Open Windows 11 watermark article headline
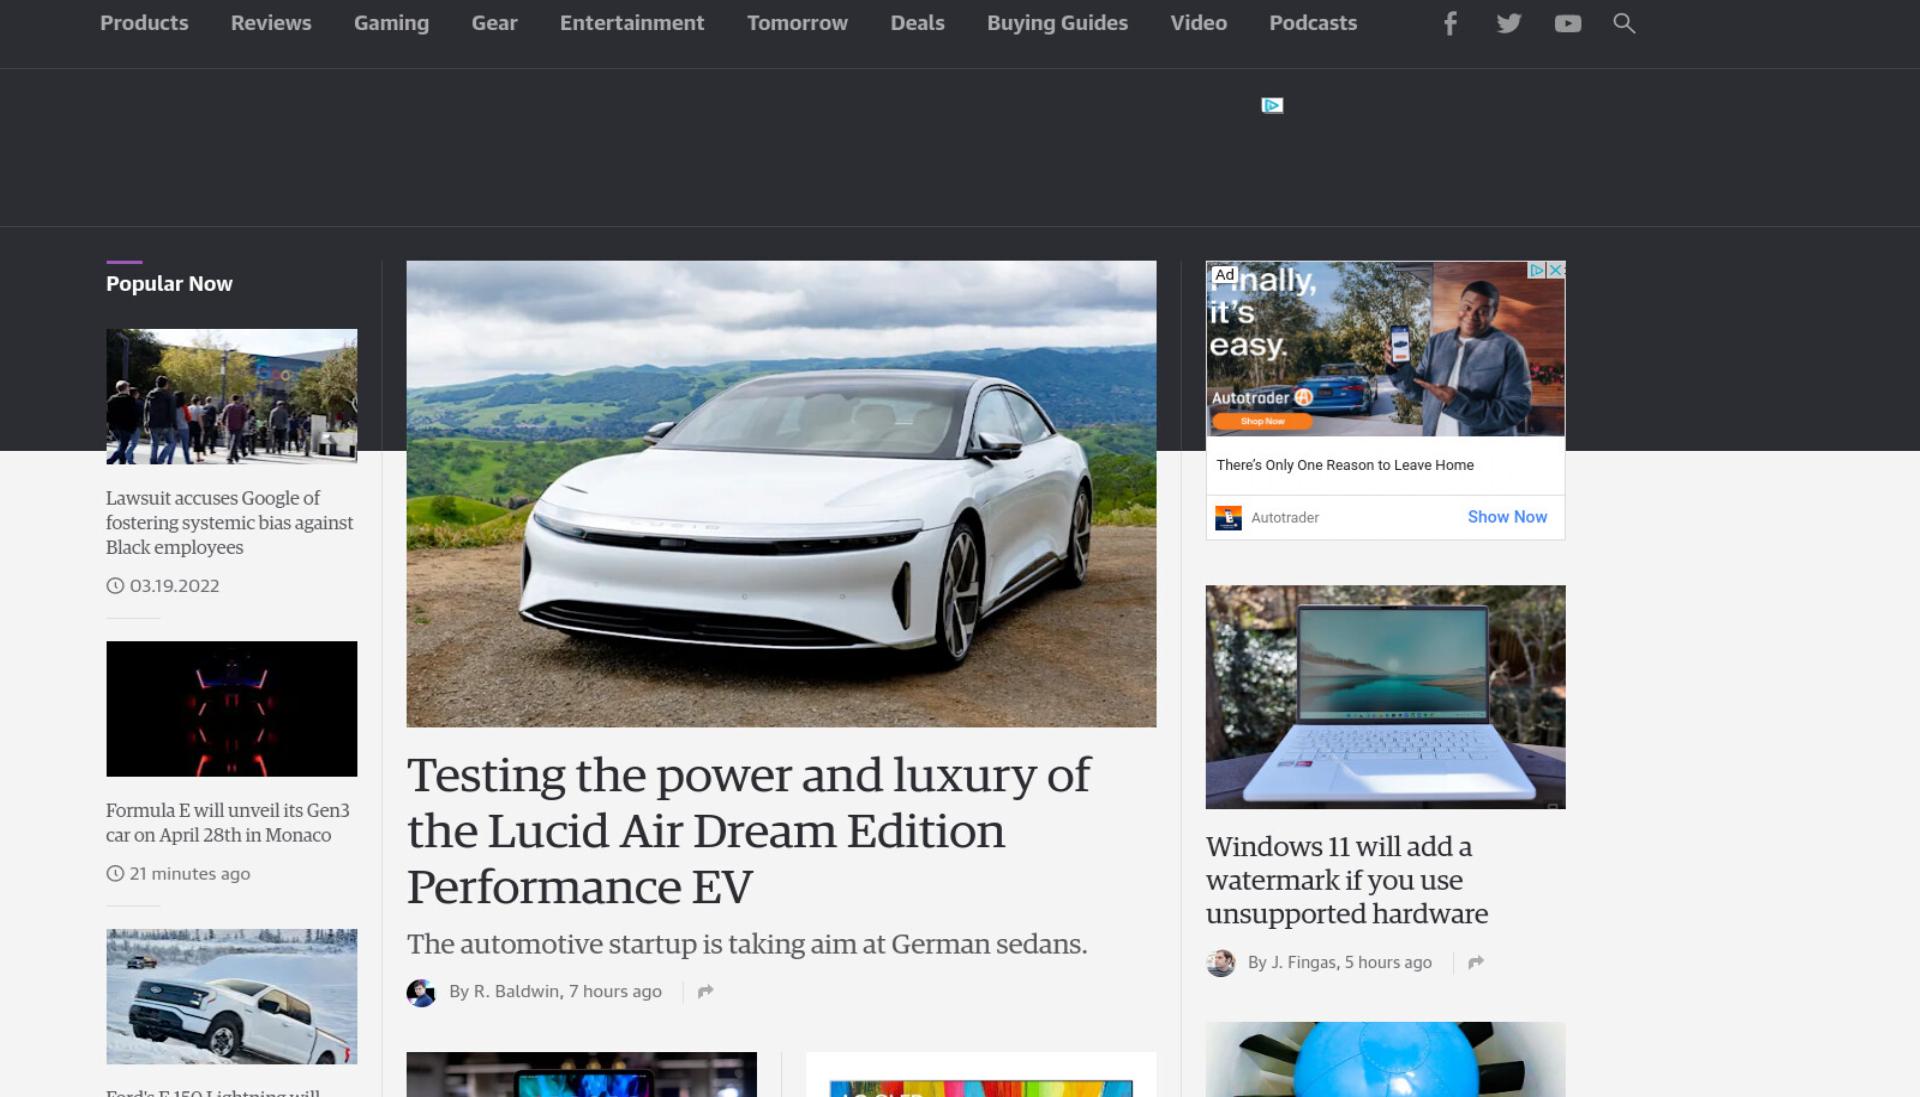Screen dimensions: 1920x1097 point(1346,880)
